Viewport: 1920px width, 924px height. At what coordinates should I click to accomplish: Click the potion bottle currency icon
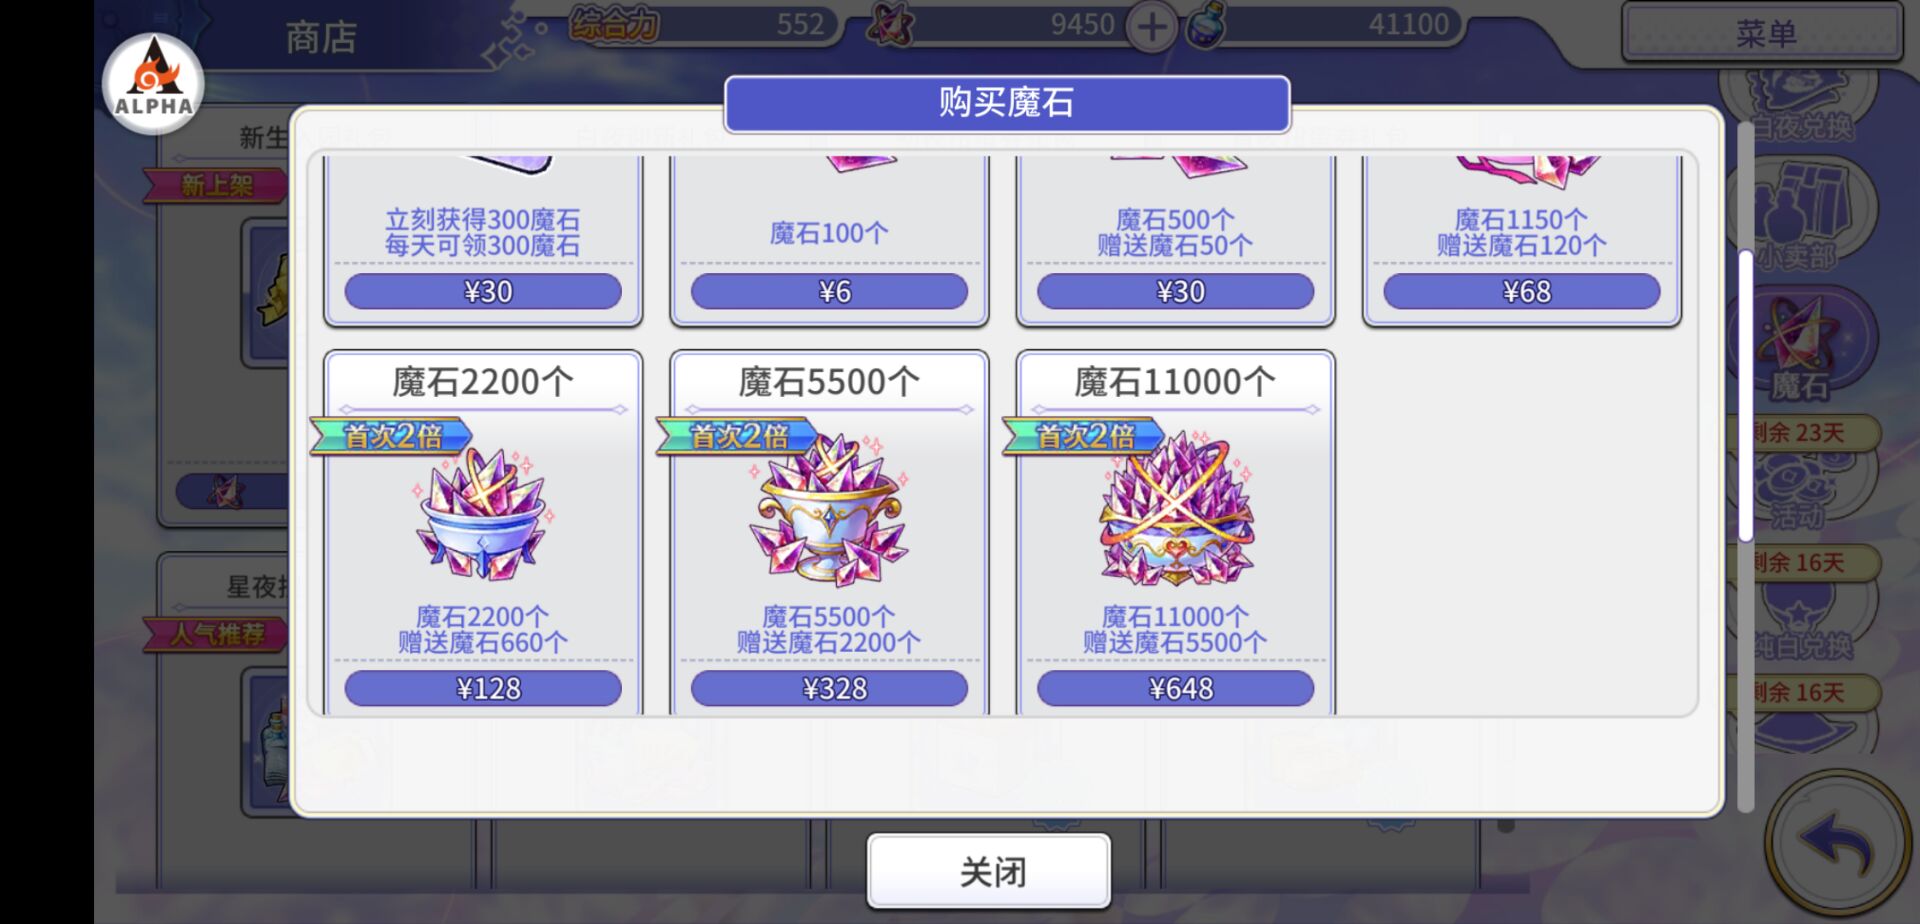click(x=1206, y=26)
